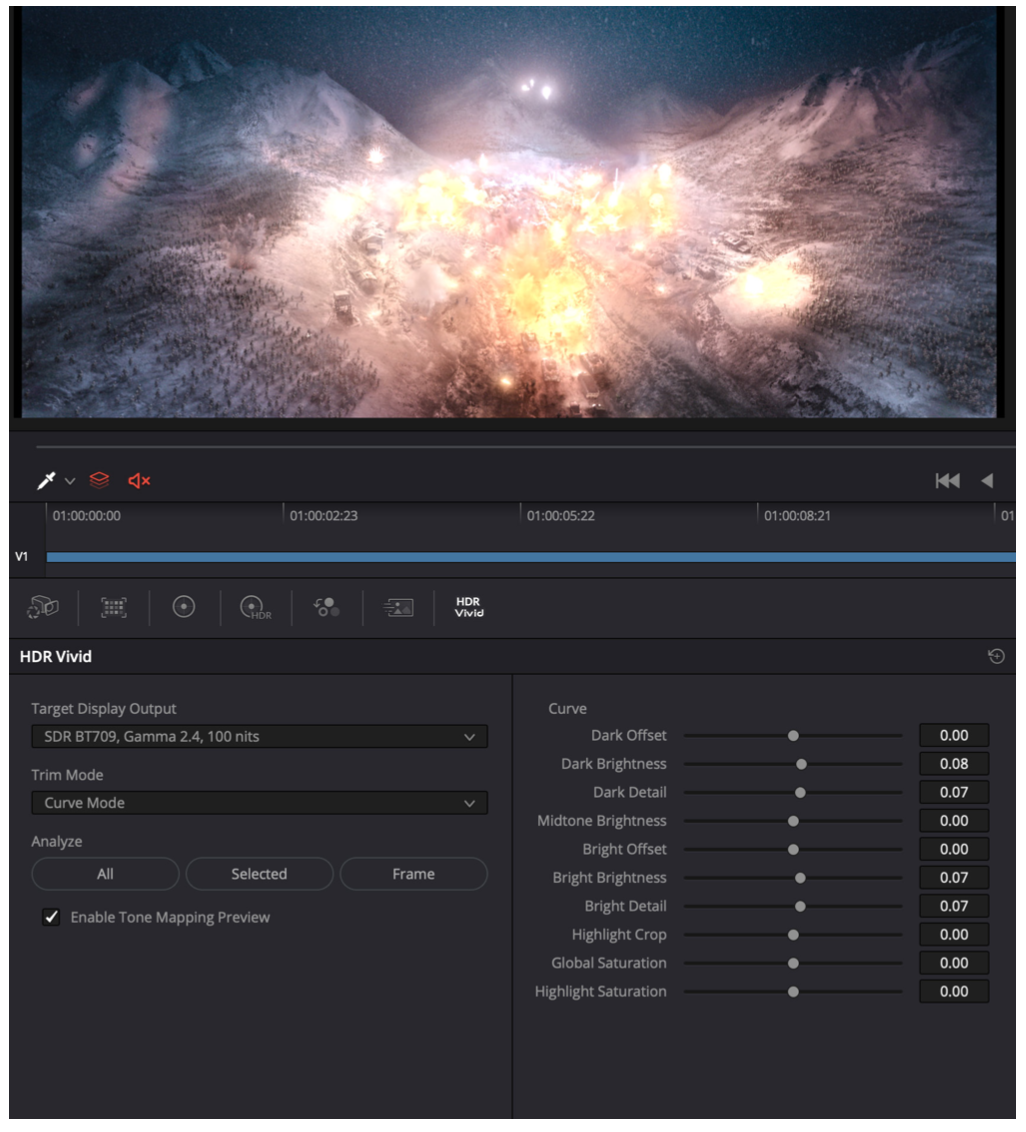Select the color picker eyedropper tool

point(46,480)
